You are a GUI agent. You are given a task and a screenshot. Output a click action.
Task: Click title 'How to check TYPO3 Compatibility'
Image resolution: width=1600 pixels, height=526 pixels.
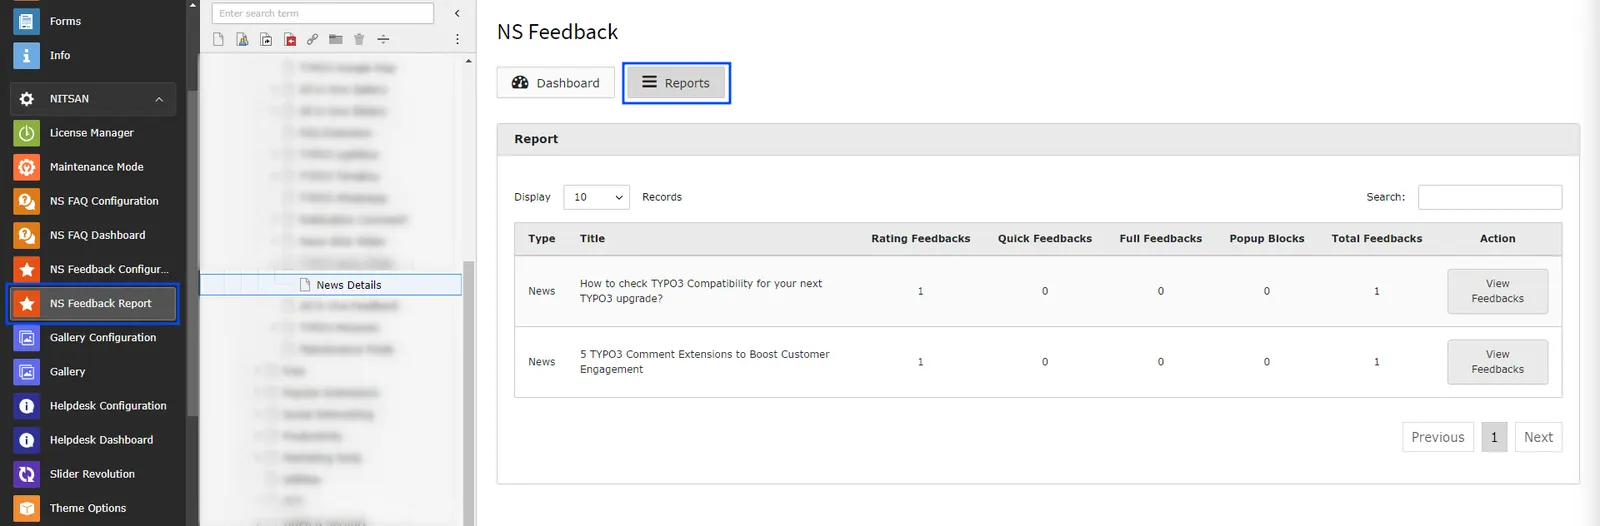click(701, 291)
